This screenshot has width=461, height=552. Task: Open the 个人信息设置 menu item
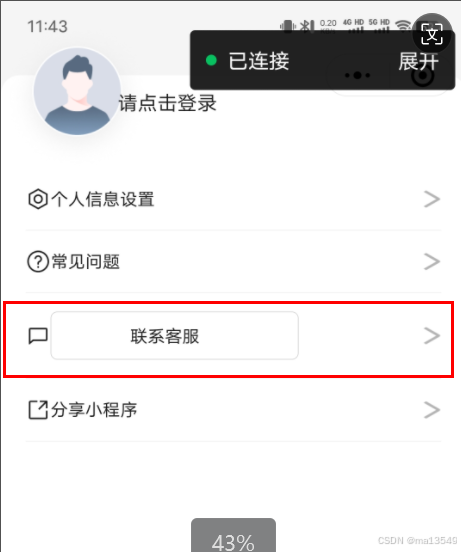point(233,200)
